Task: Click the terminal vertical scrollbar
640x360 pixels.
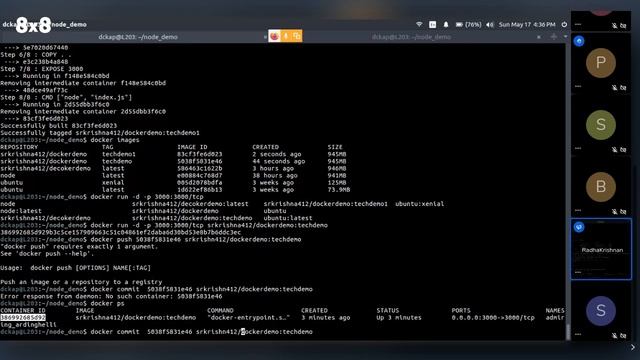Action: 568,332
